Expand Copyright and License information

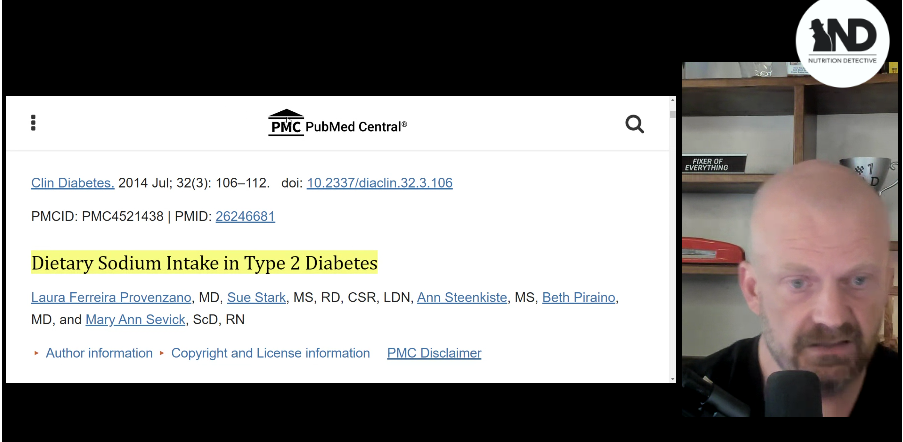[x=270, y=353]
